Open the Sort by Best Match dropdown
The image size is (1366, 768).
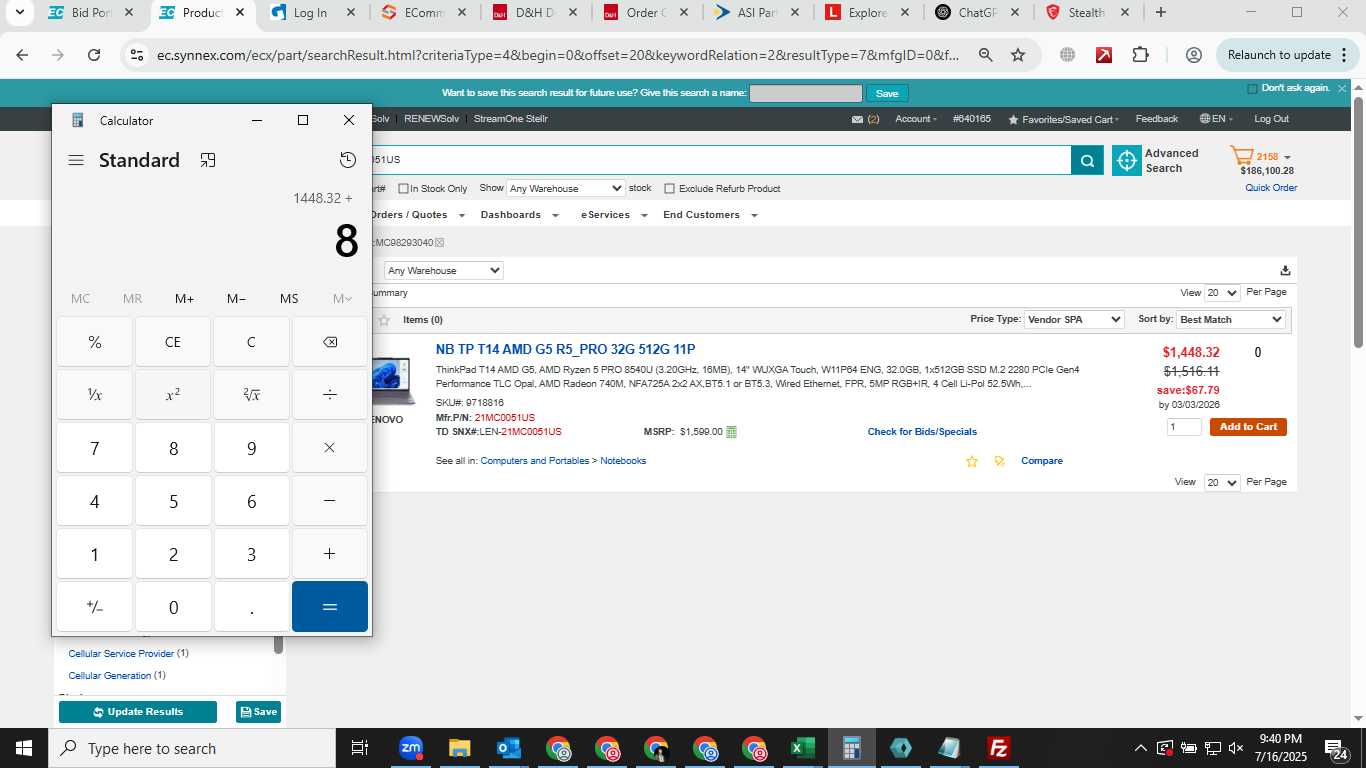(1230, 319)
